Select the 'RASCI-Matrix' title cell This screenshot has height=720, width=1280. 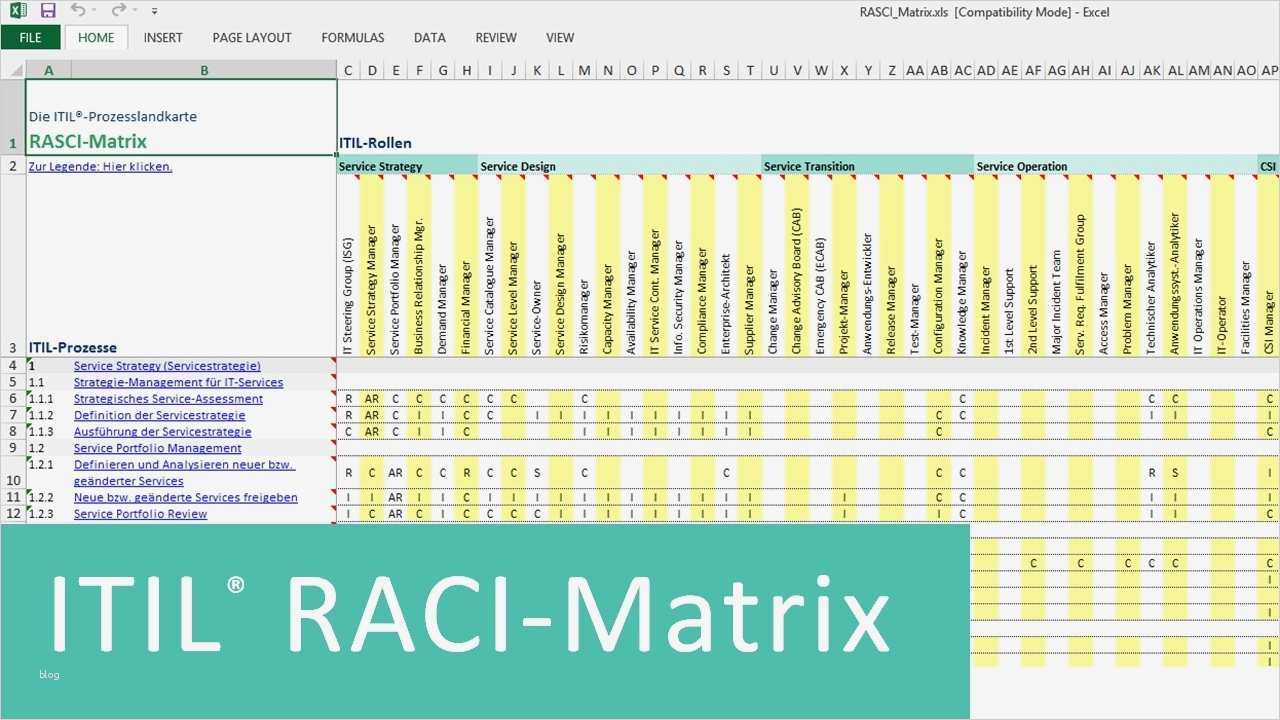coord(88,142)
